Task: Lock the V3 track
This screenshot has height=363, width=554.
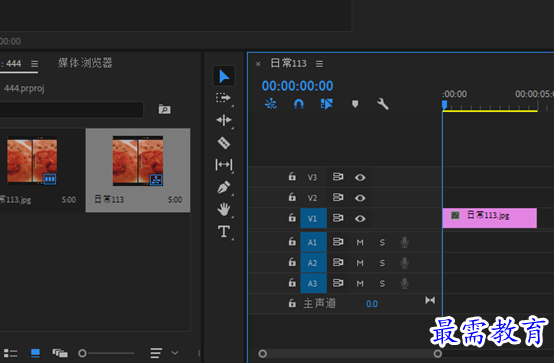Action: tap(292, 176)
